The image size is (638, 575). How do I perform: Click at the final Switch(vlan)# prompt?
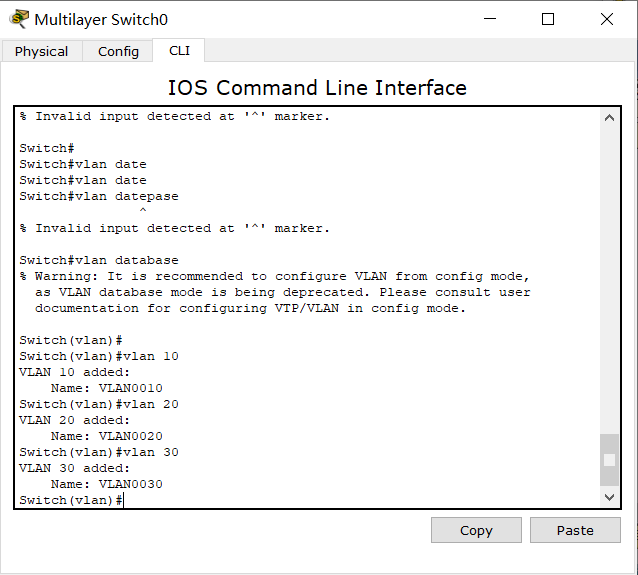[x=71, y=500]
